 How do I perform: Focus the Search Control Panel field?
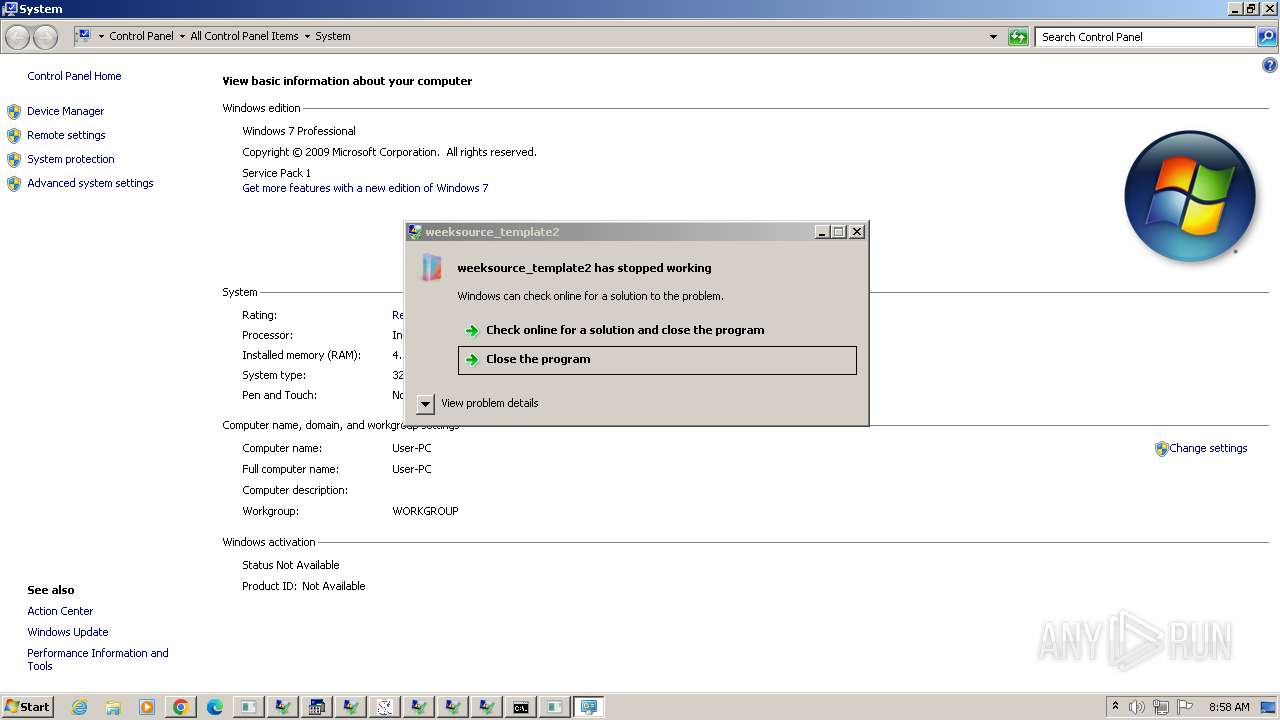(1145, 37)
